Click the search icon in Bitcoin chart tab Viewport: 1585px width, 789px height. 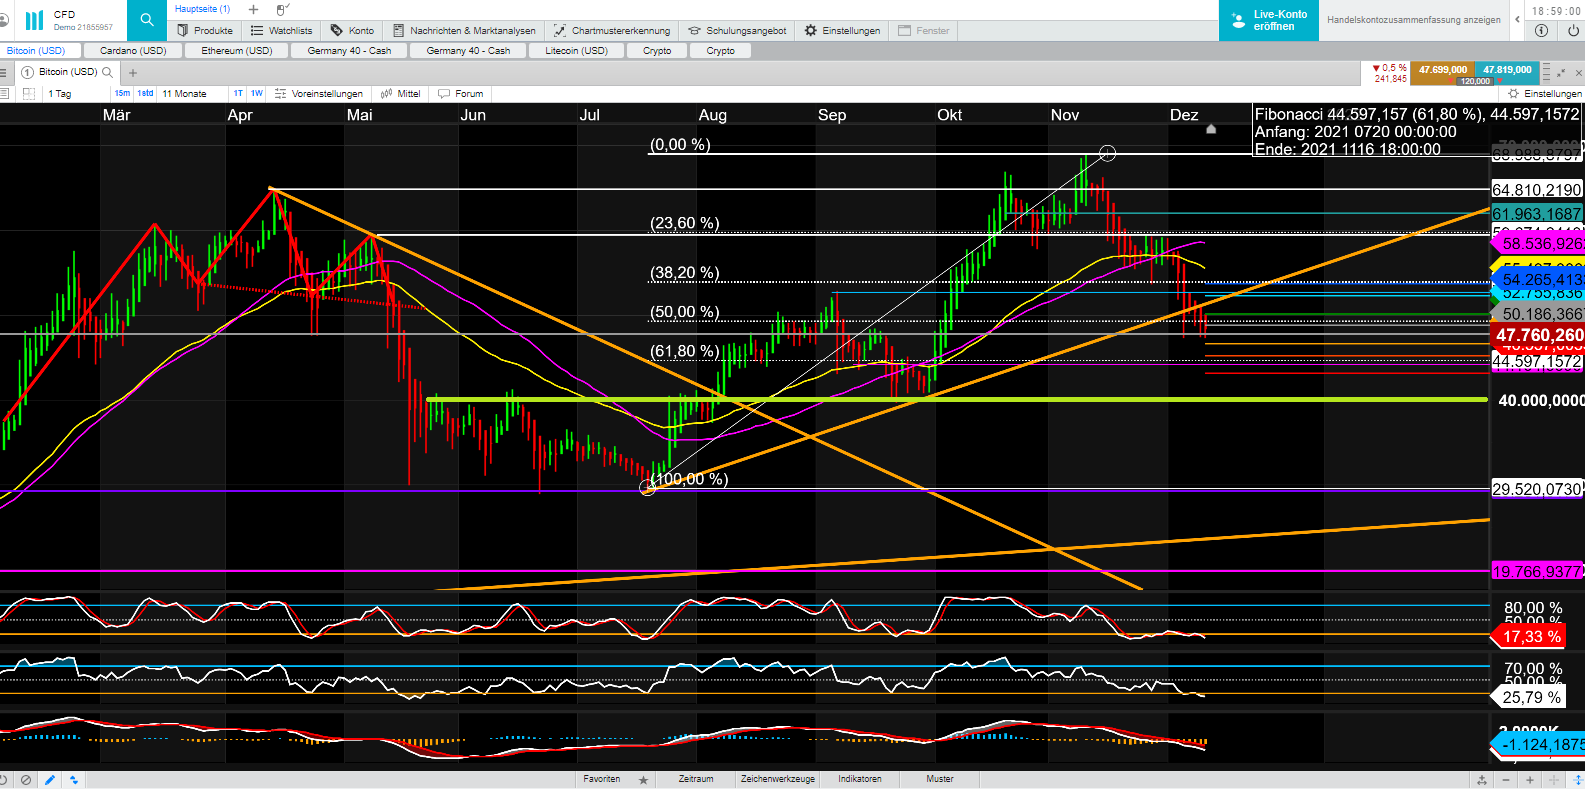click(108, 72)
